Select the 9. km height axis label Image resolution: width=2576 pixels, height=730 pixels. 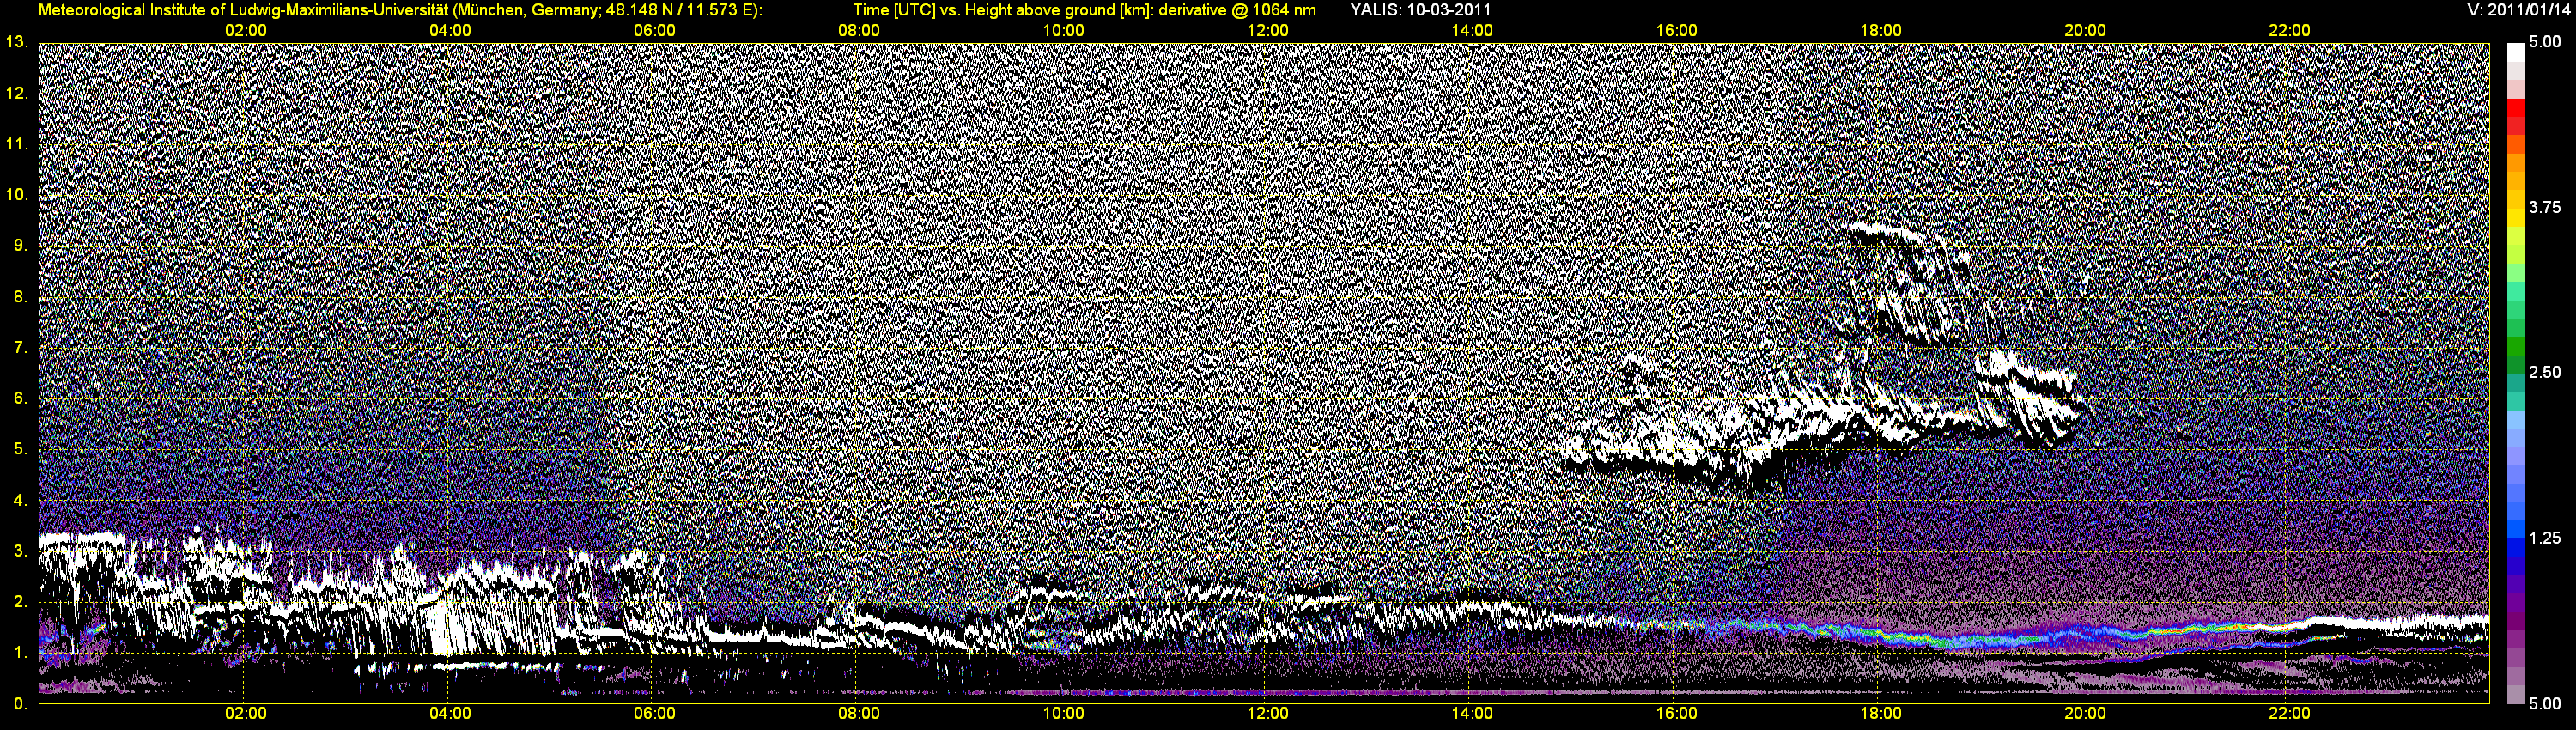(x=20, y=245)
